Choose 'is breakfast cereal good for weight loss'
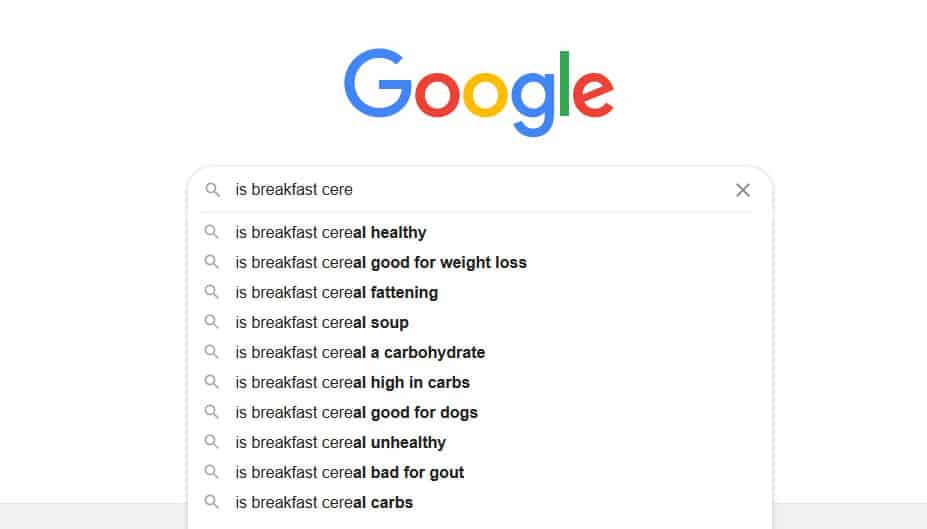 [x=479, y=262]
